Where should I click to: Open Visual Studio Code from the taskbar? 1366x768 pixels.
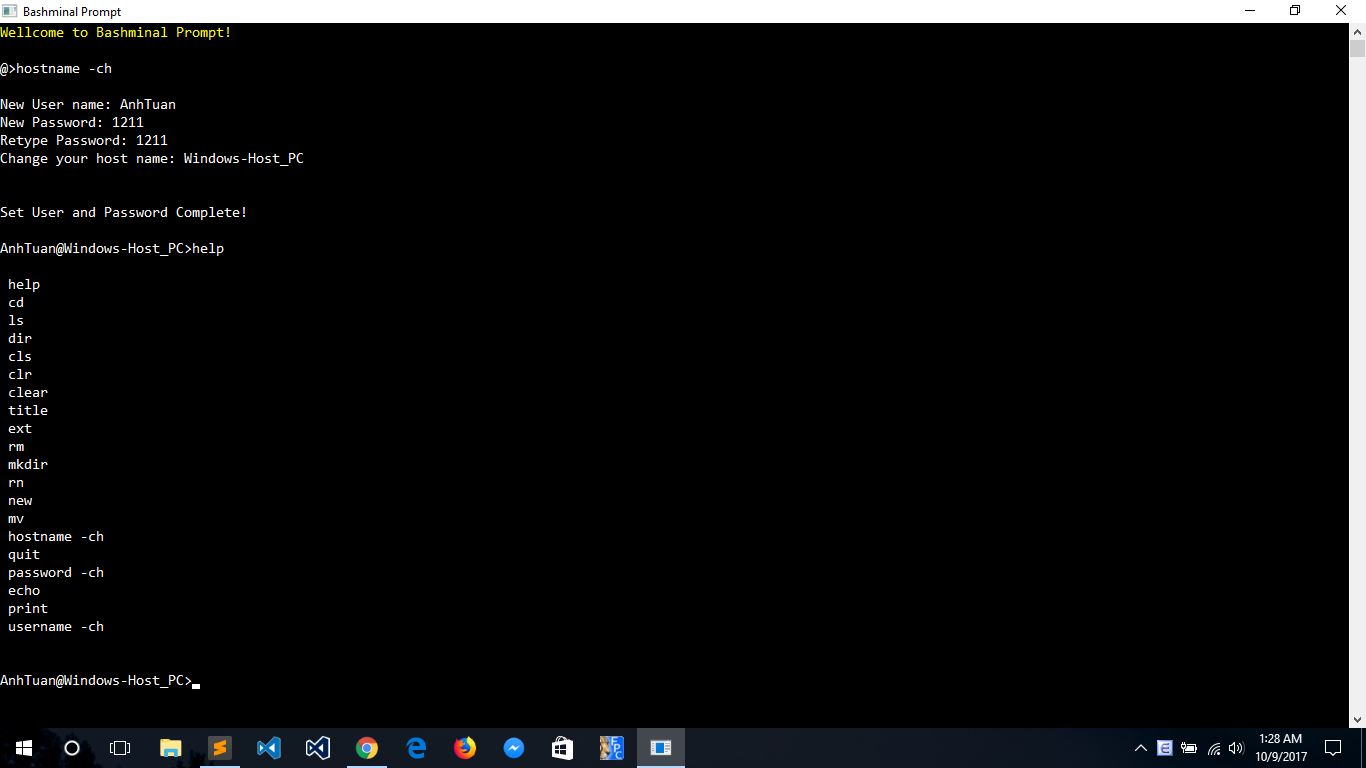point(269,748)
